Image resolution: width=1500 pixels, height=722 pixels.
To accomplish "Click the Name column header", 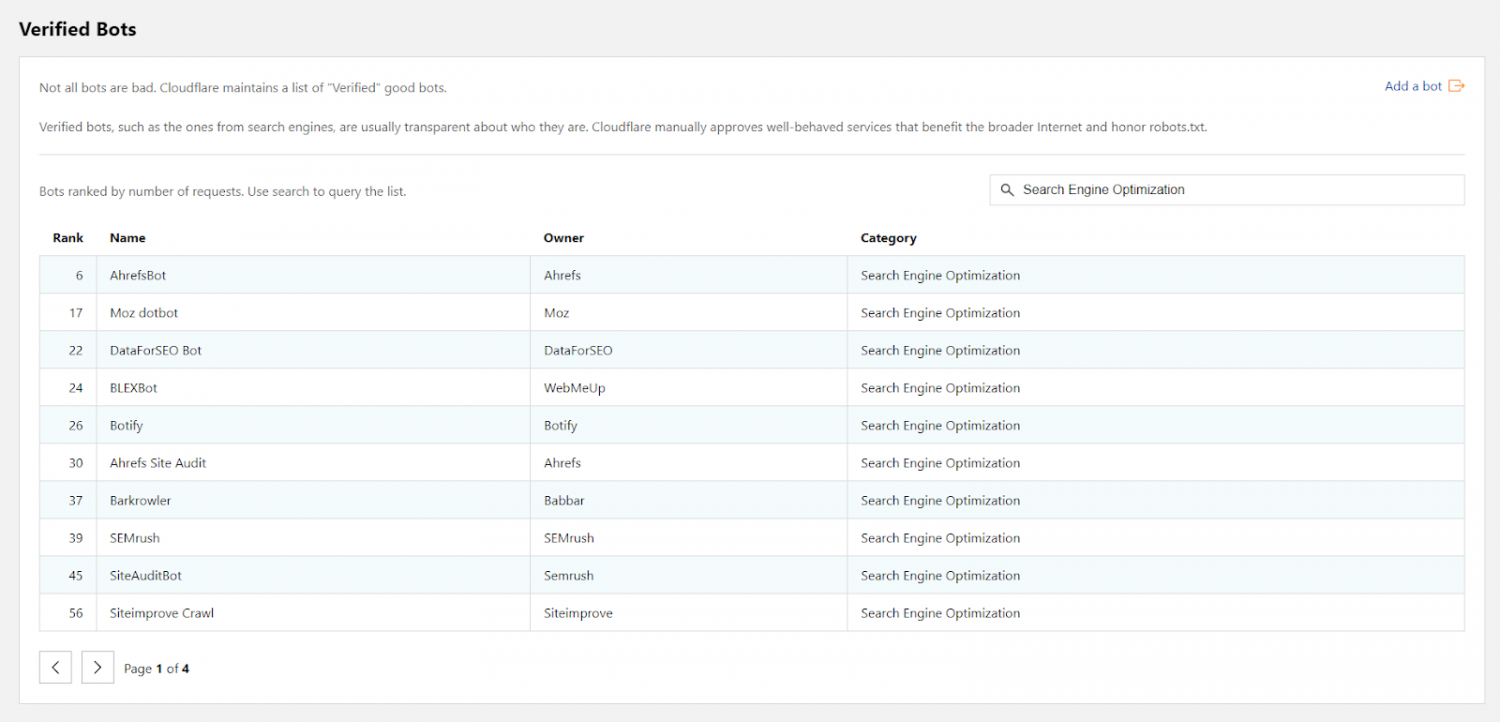I will click(x=127, y=238).
